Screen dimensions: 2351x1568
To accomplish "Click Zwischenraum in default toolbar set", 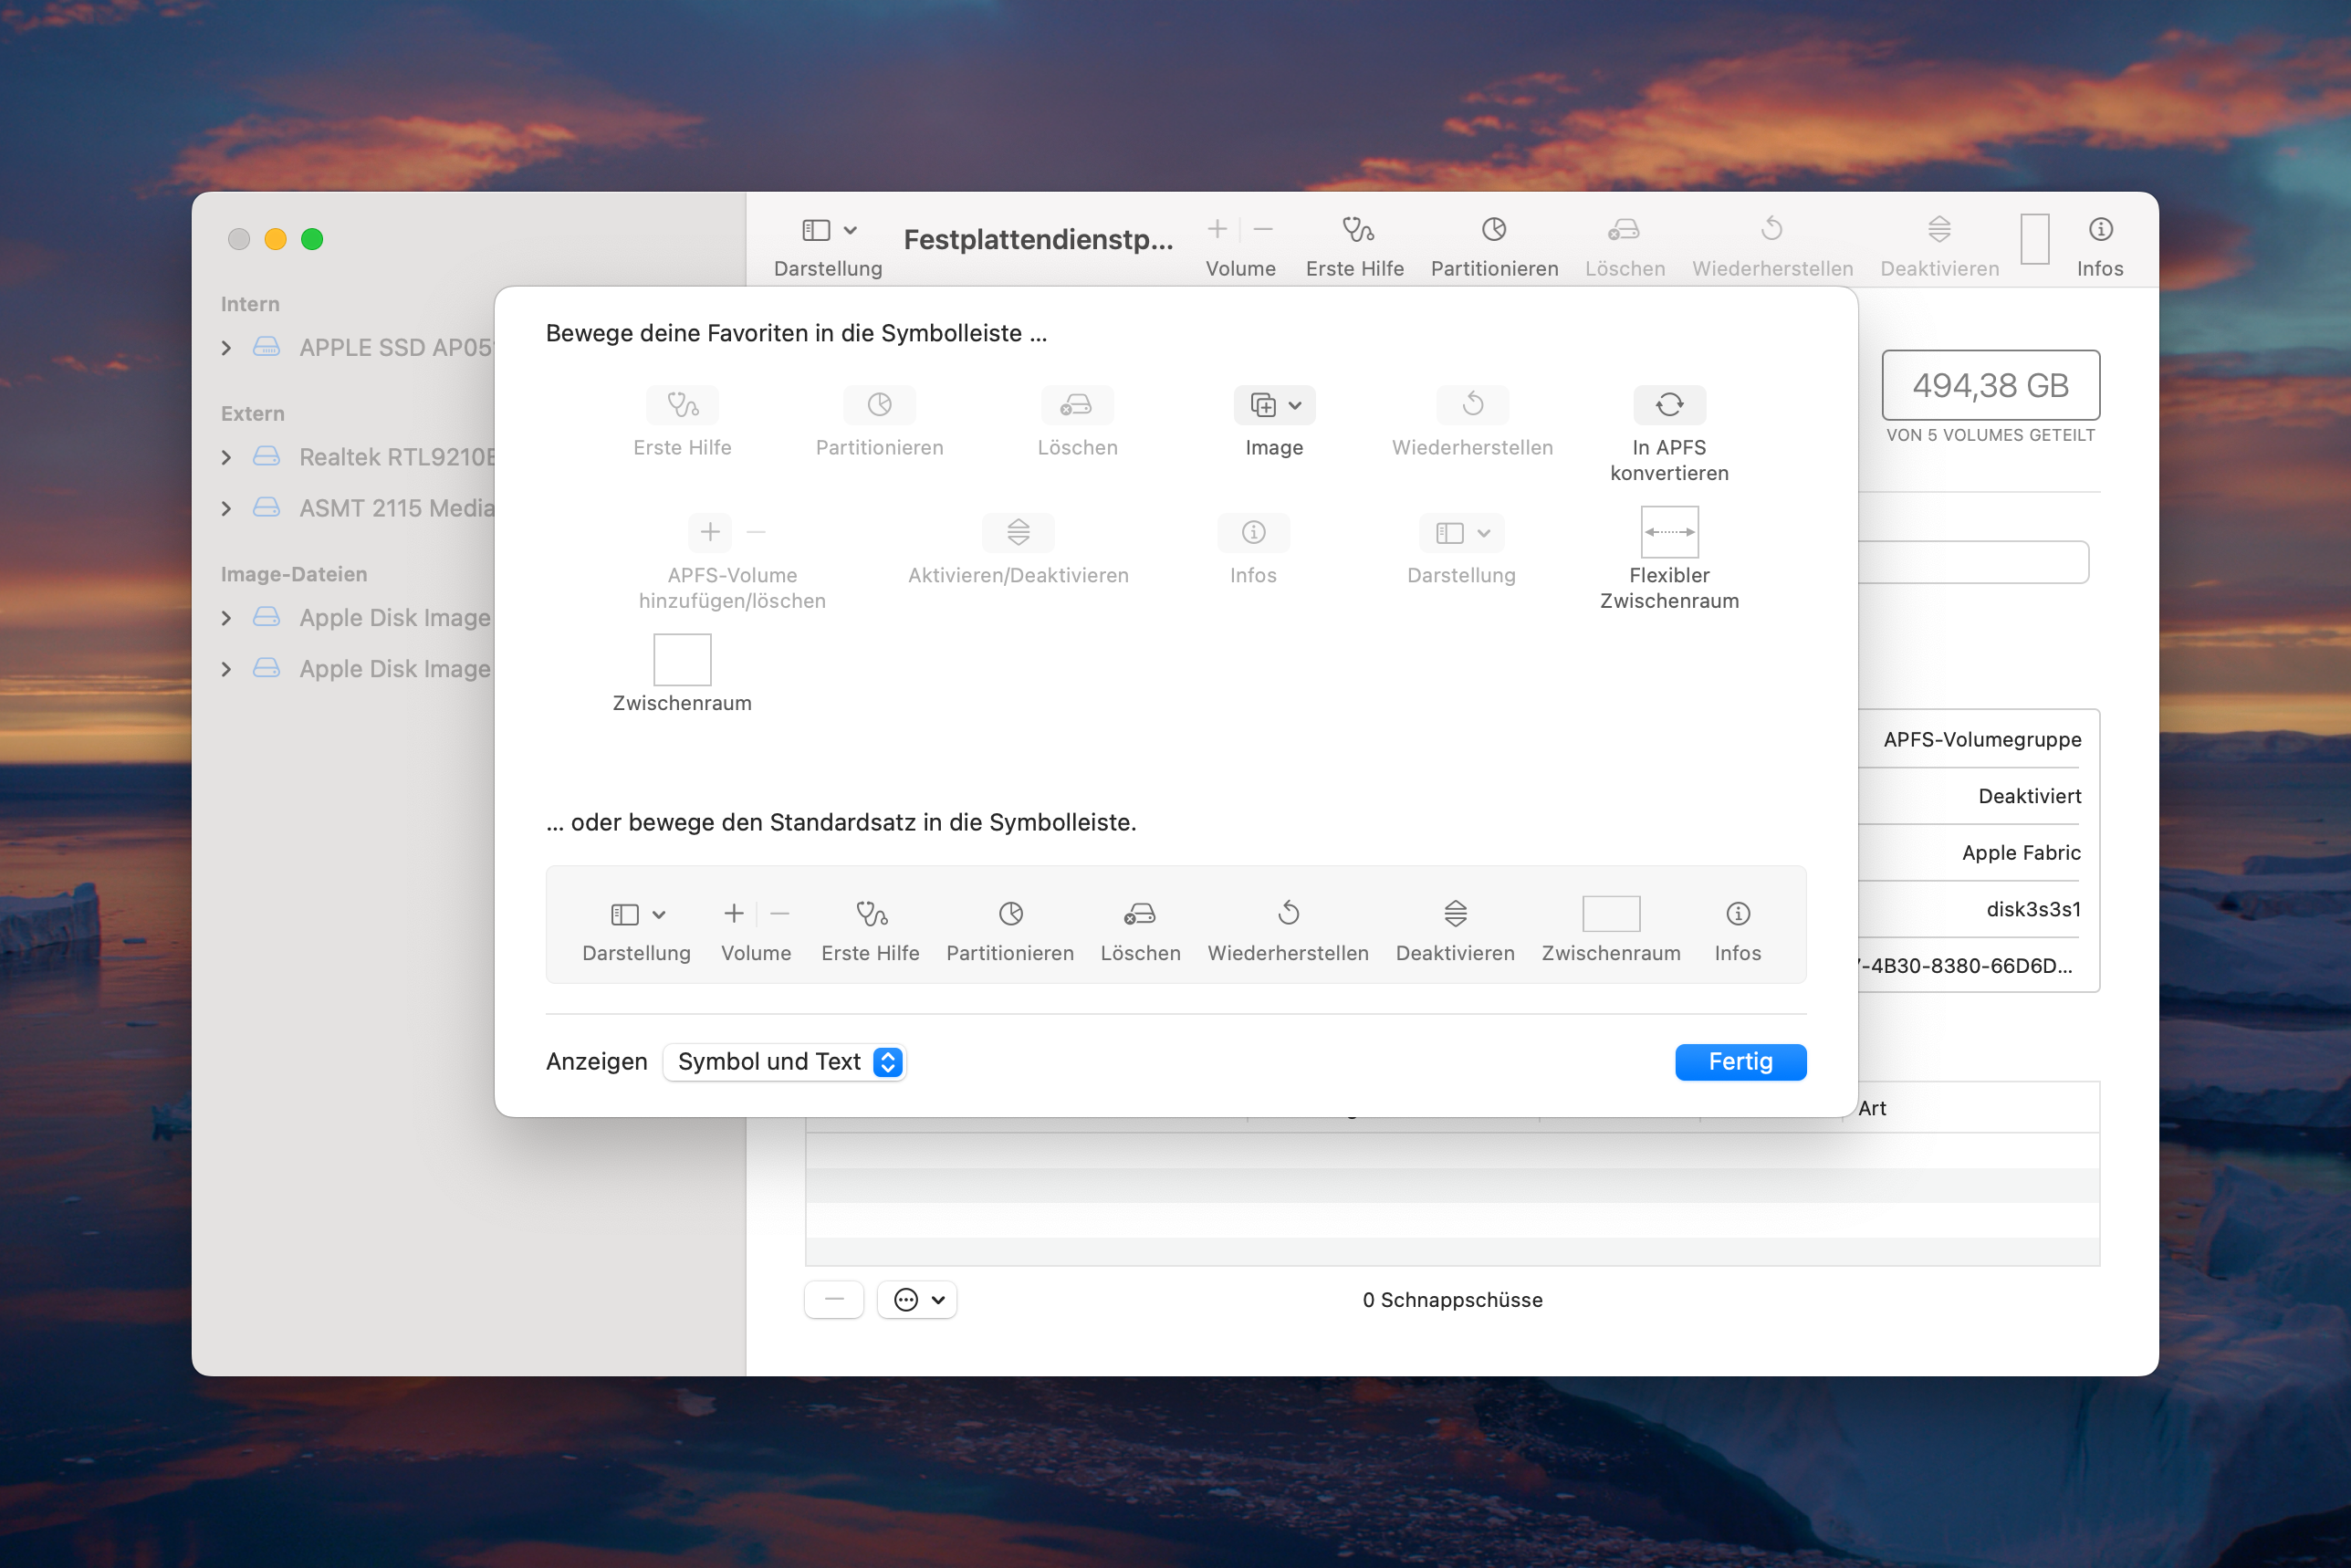I will [x=1611, y=930].
